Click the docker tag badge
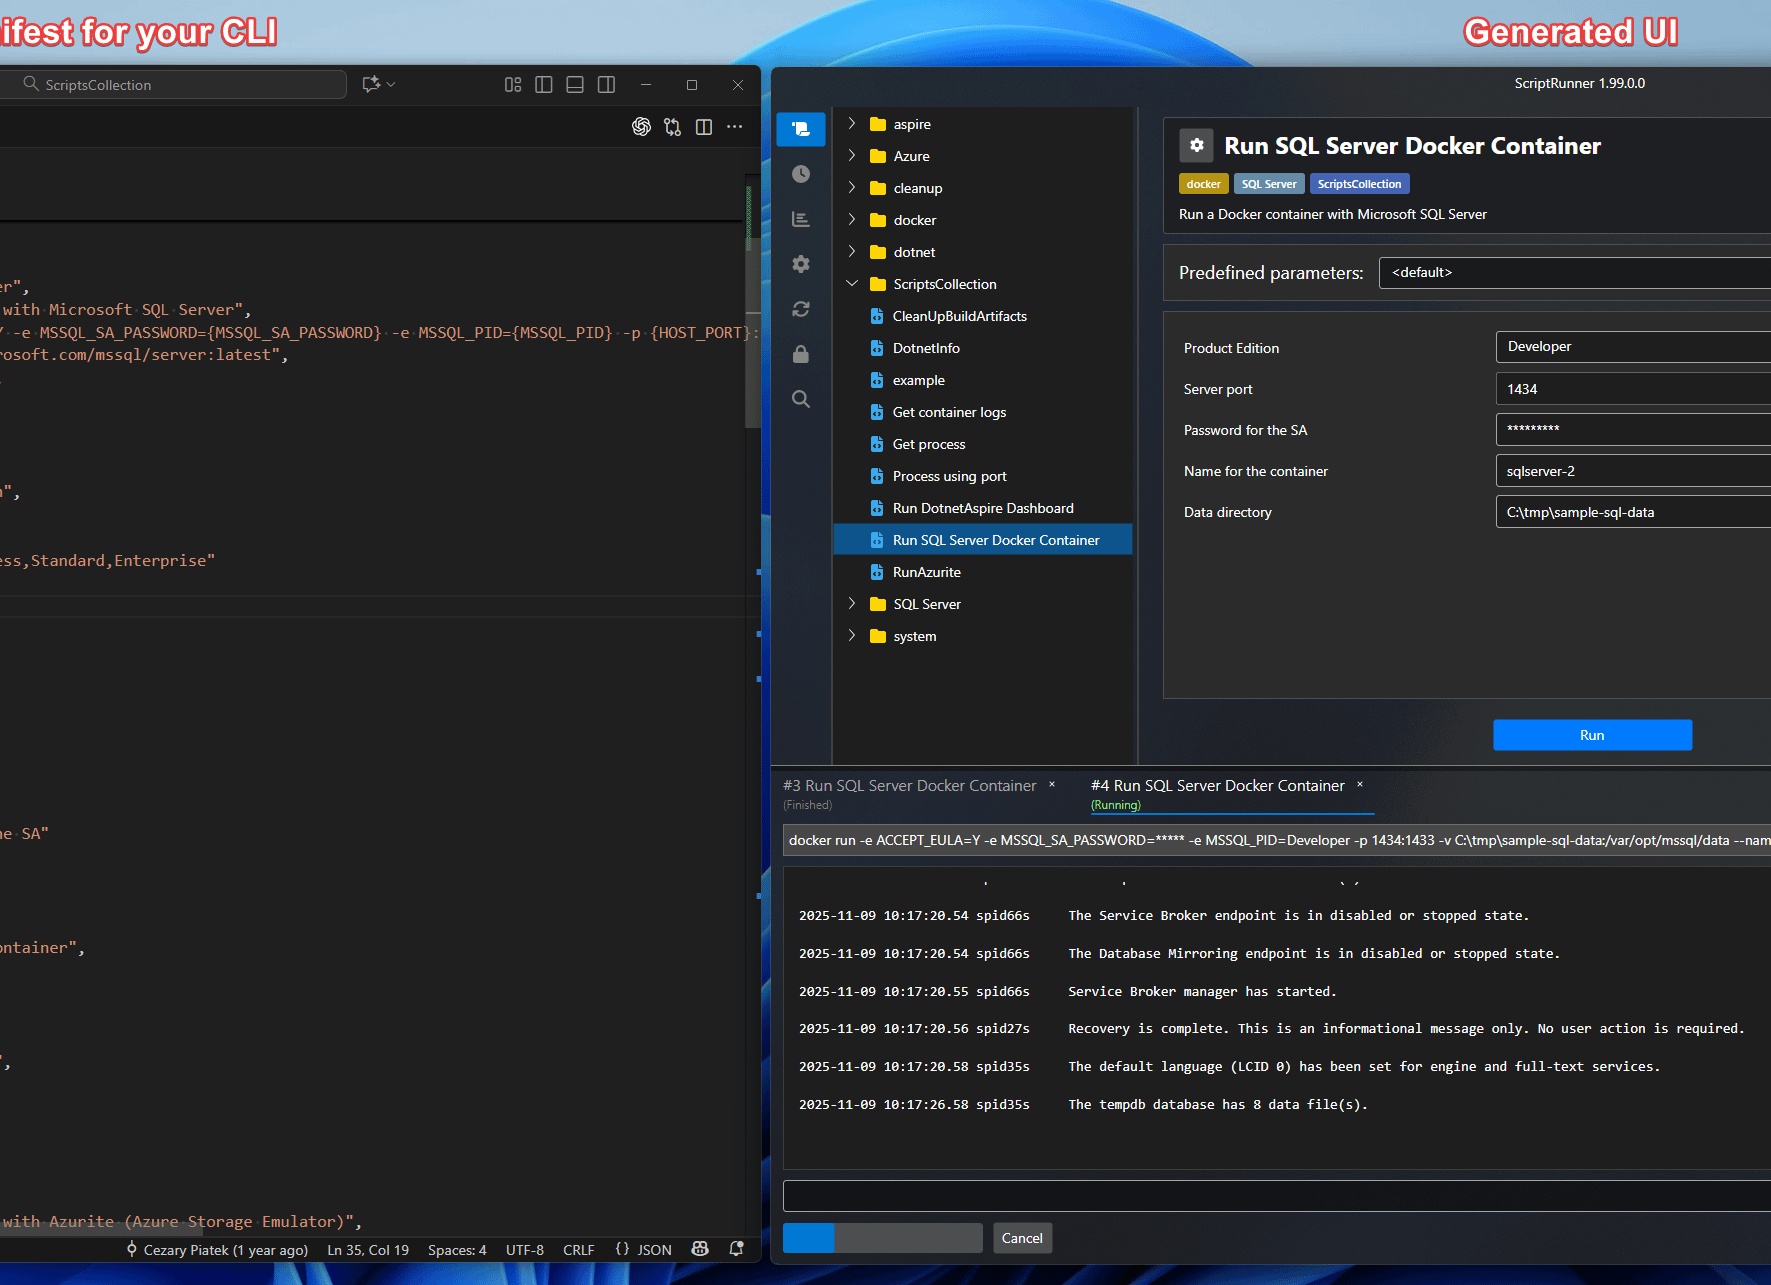Viewport: 1771px width, 1285px height. pyautogui.click(x=1203, y=184)
